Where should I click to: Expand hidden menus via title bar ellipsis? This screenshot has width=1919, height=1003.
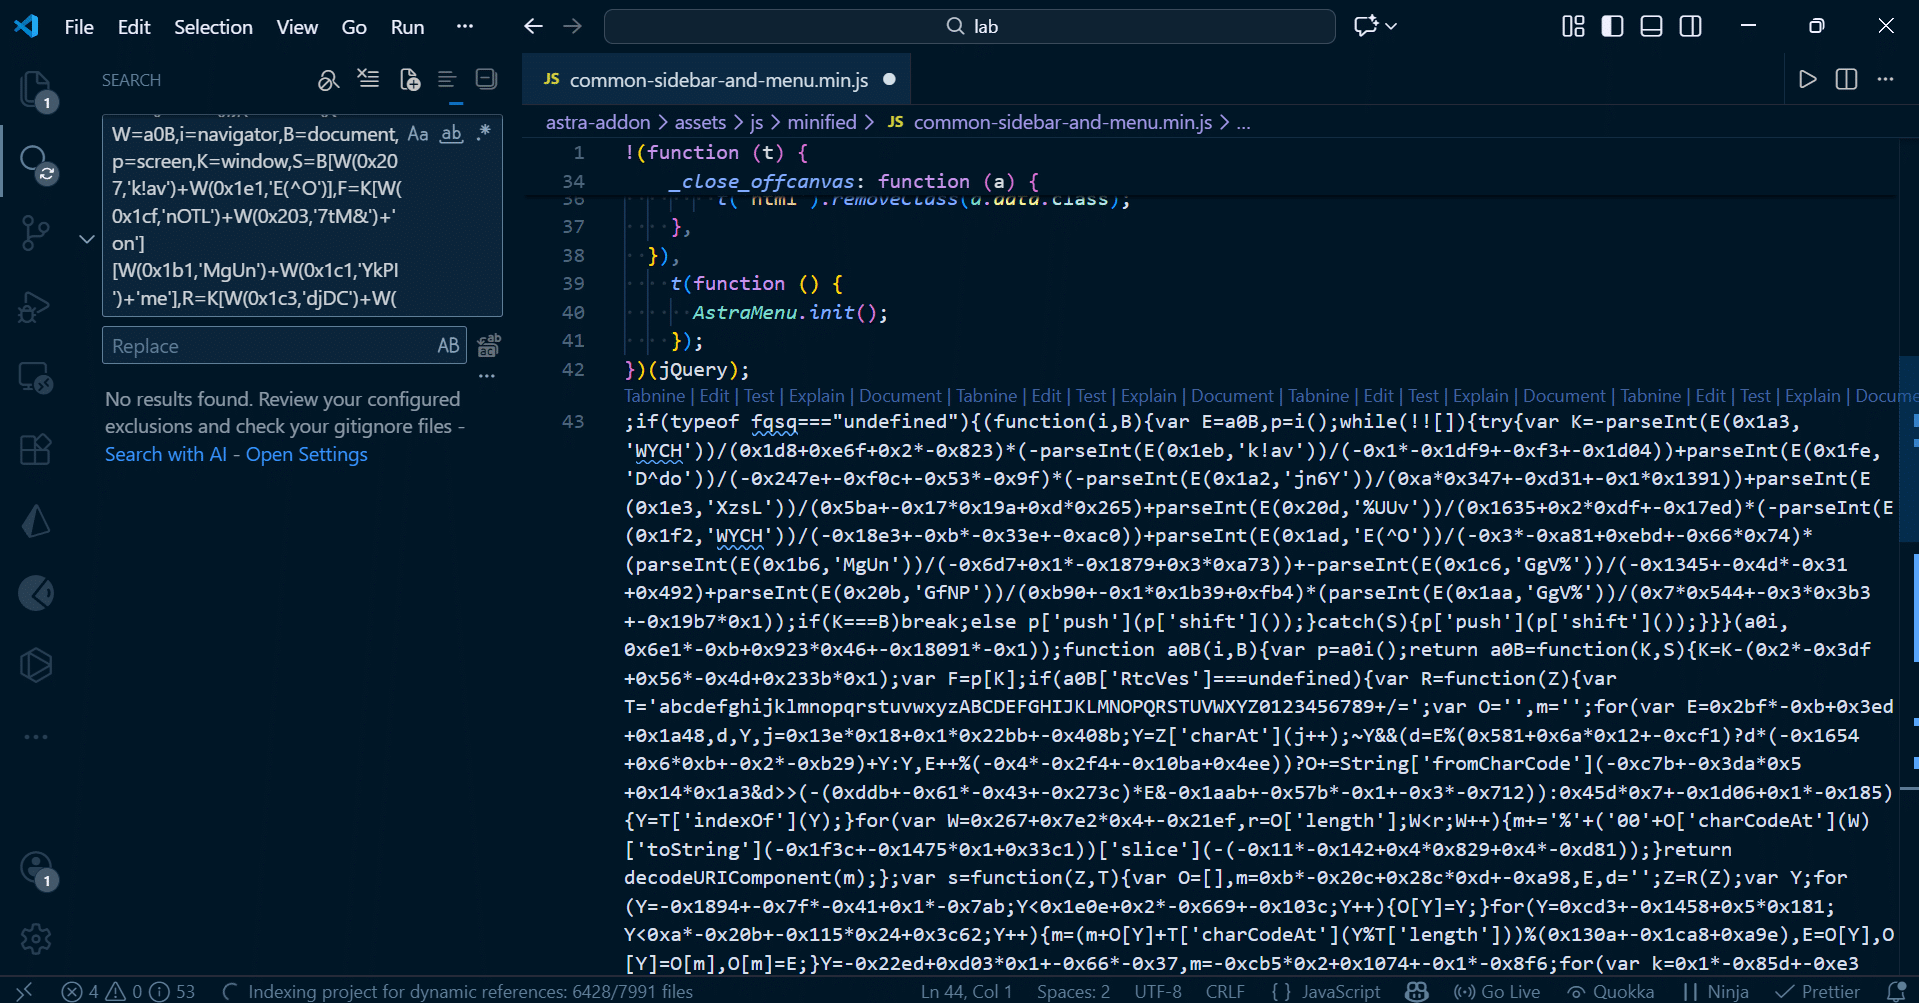pos(465,27)
